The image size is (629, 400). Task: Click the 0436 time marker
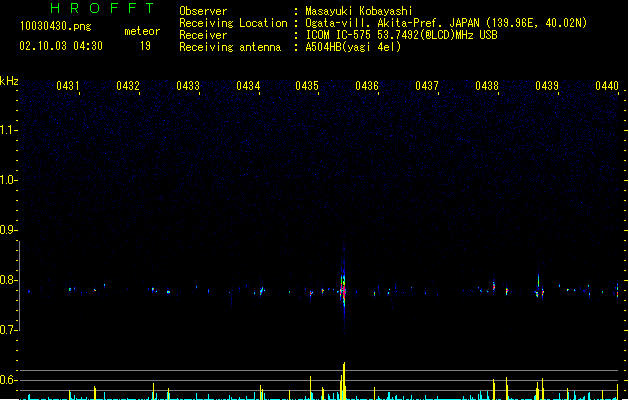point(367,86)
